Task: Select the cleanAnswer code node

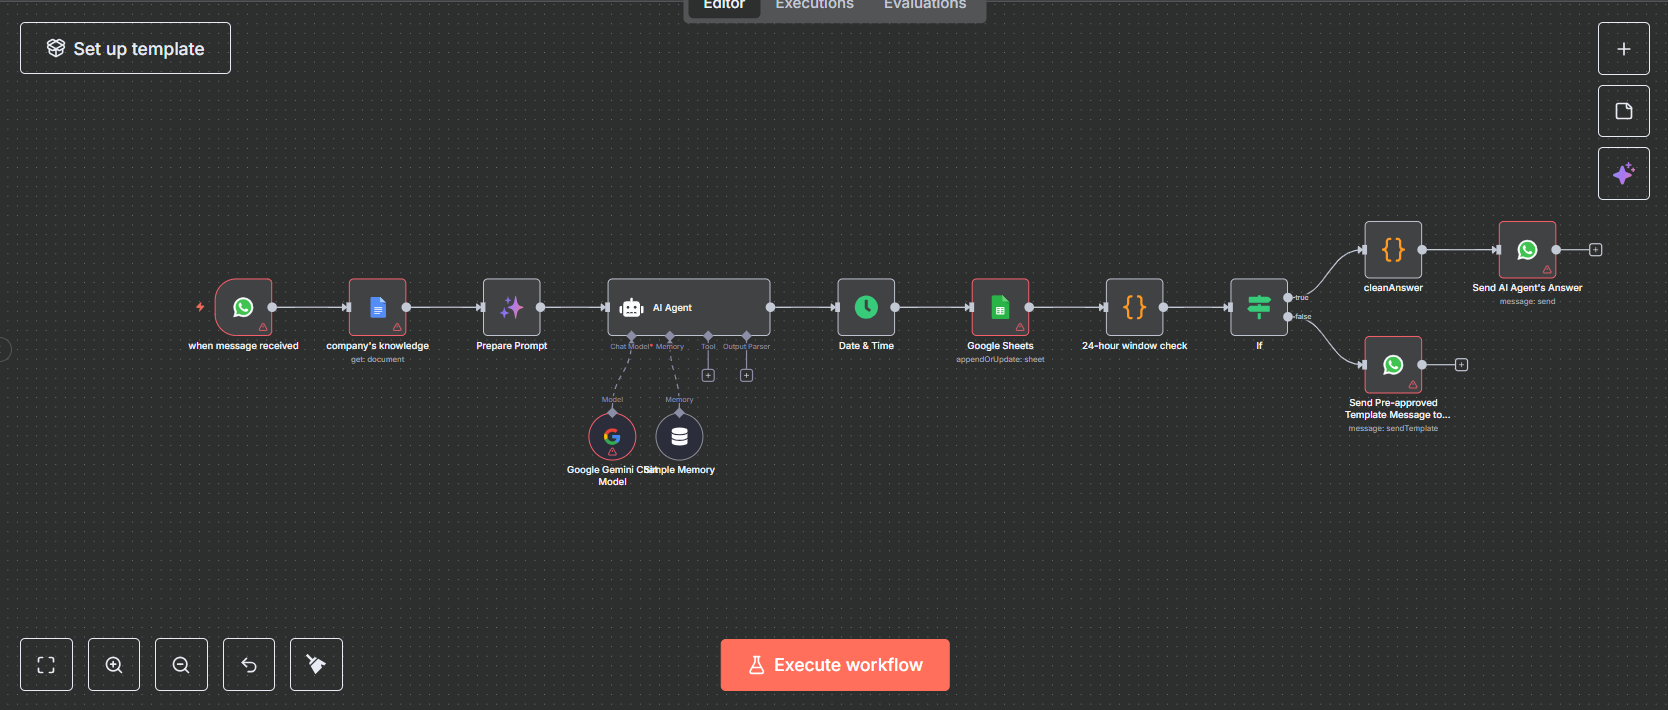Action: pyautogui.click(x=1393, y=250)
